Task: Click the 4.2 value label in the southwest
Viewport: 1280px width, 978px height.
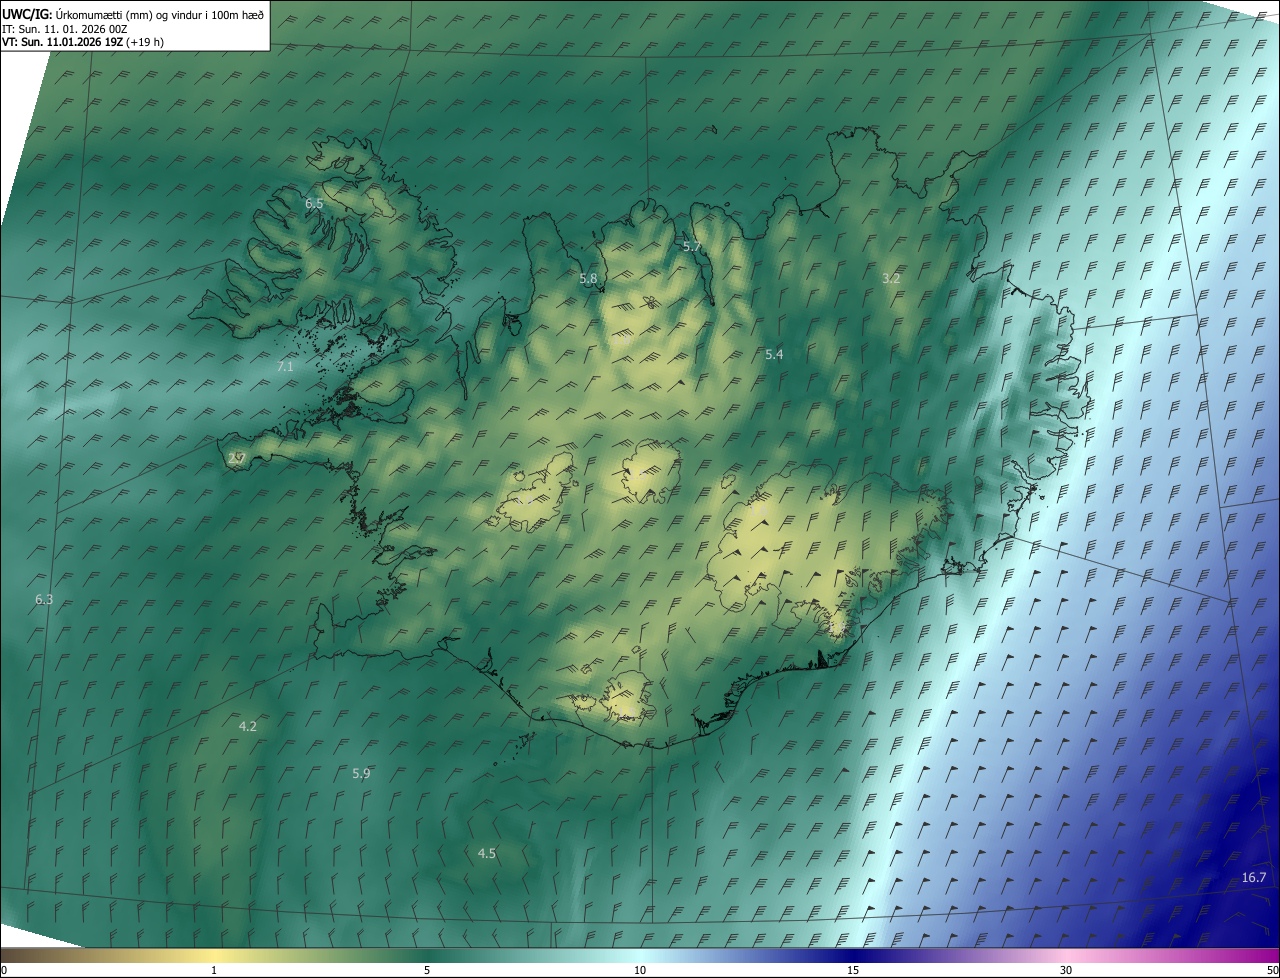Action: [x=248, y=726]
